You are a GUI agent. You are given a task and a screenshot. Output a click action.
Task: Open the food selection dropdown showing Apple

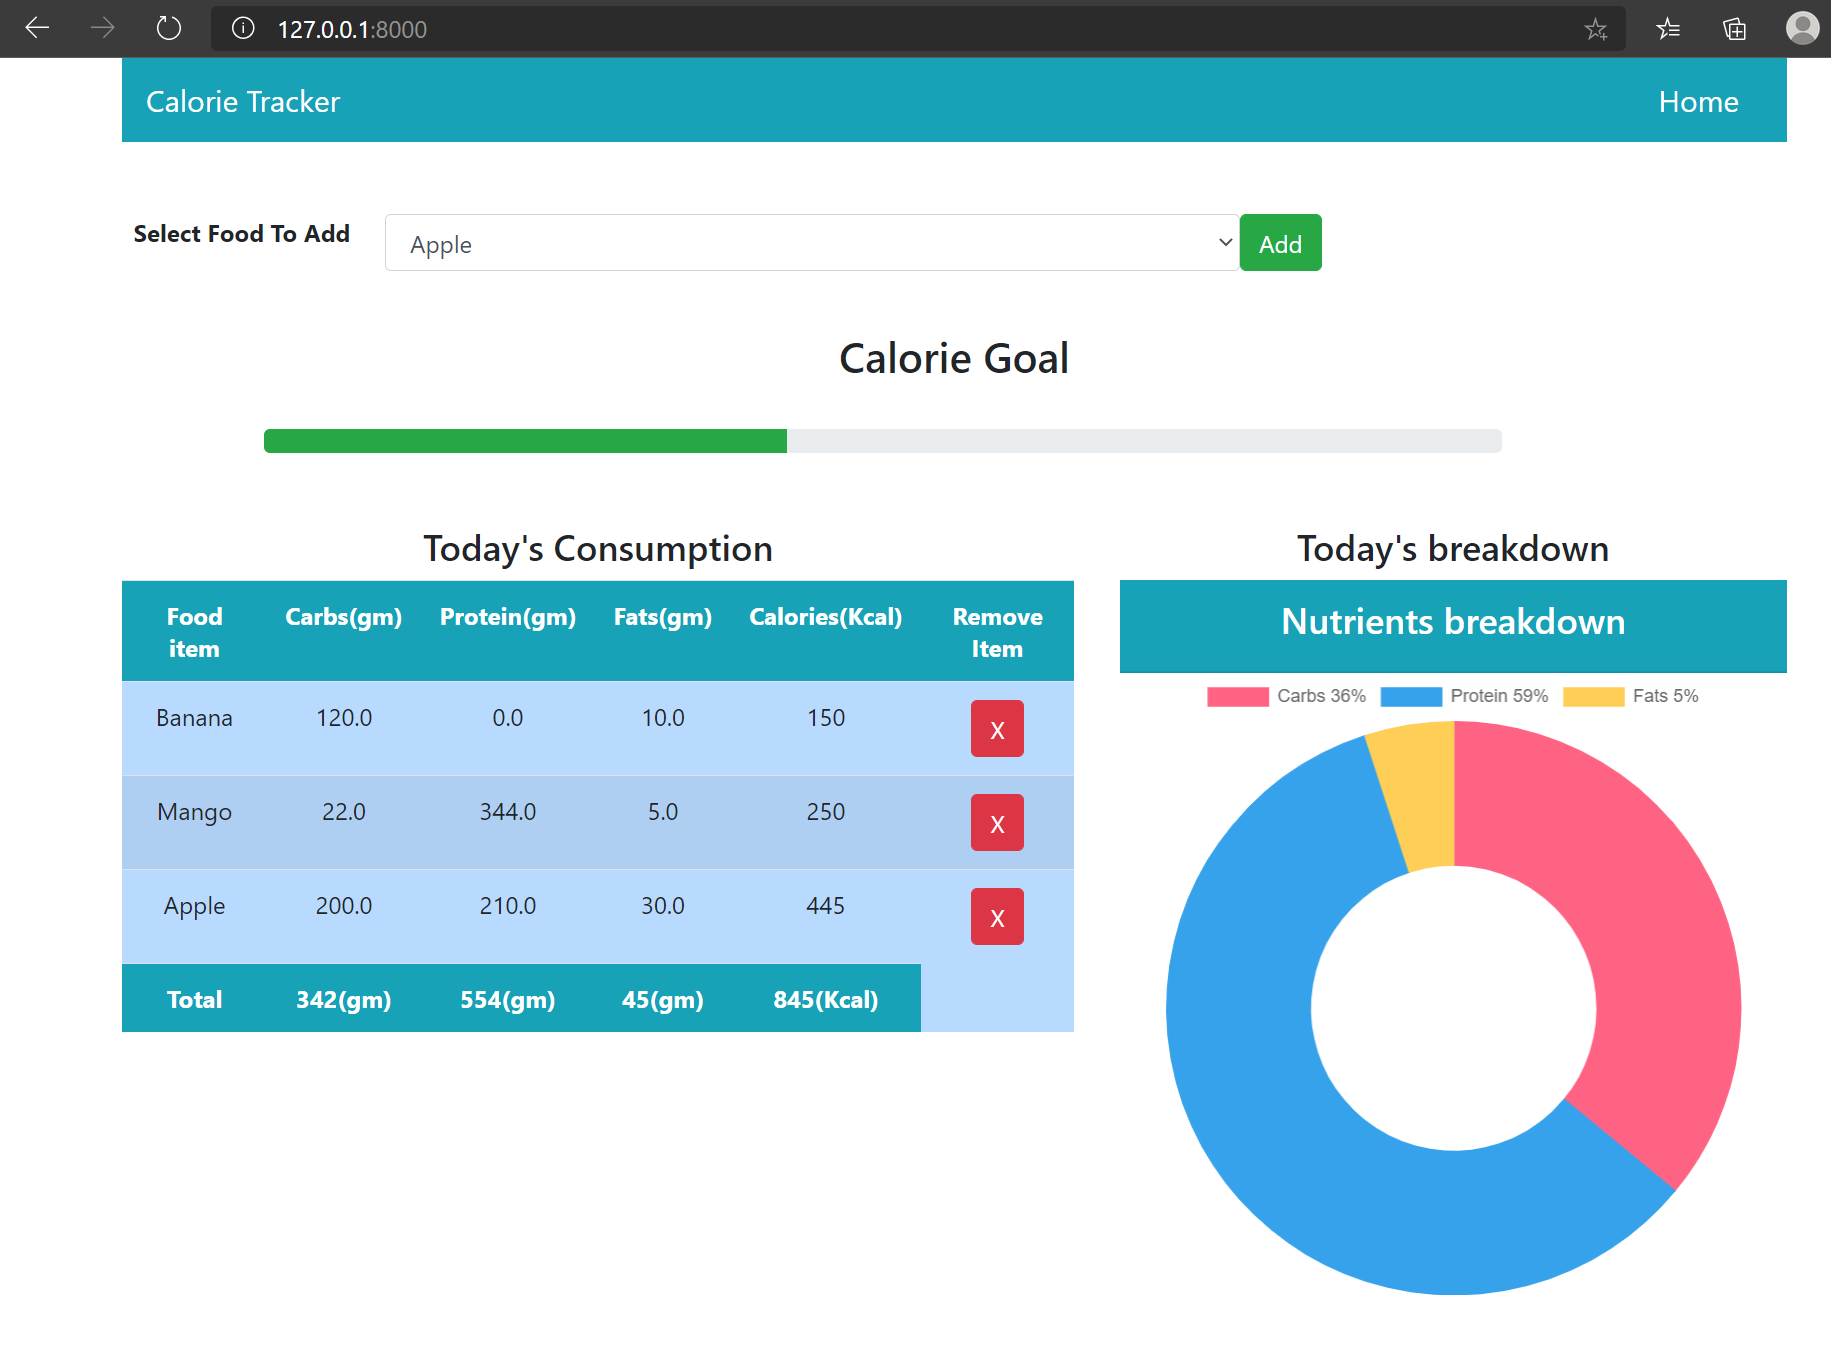point(811,242)
